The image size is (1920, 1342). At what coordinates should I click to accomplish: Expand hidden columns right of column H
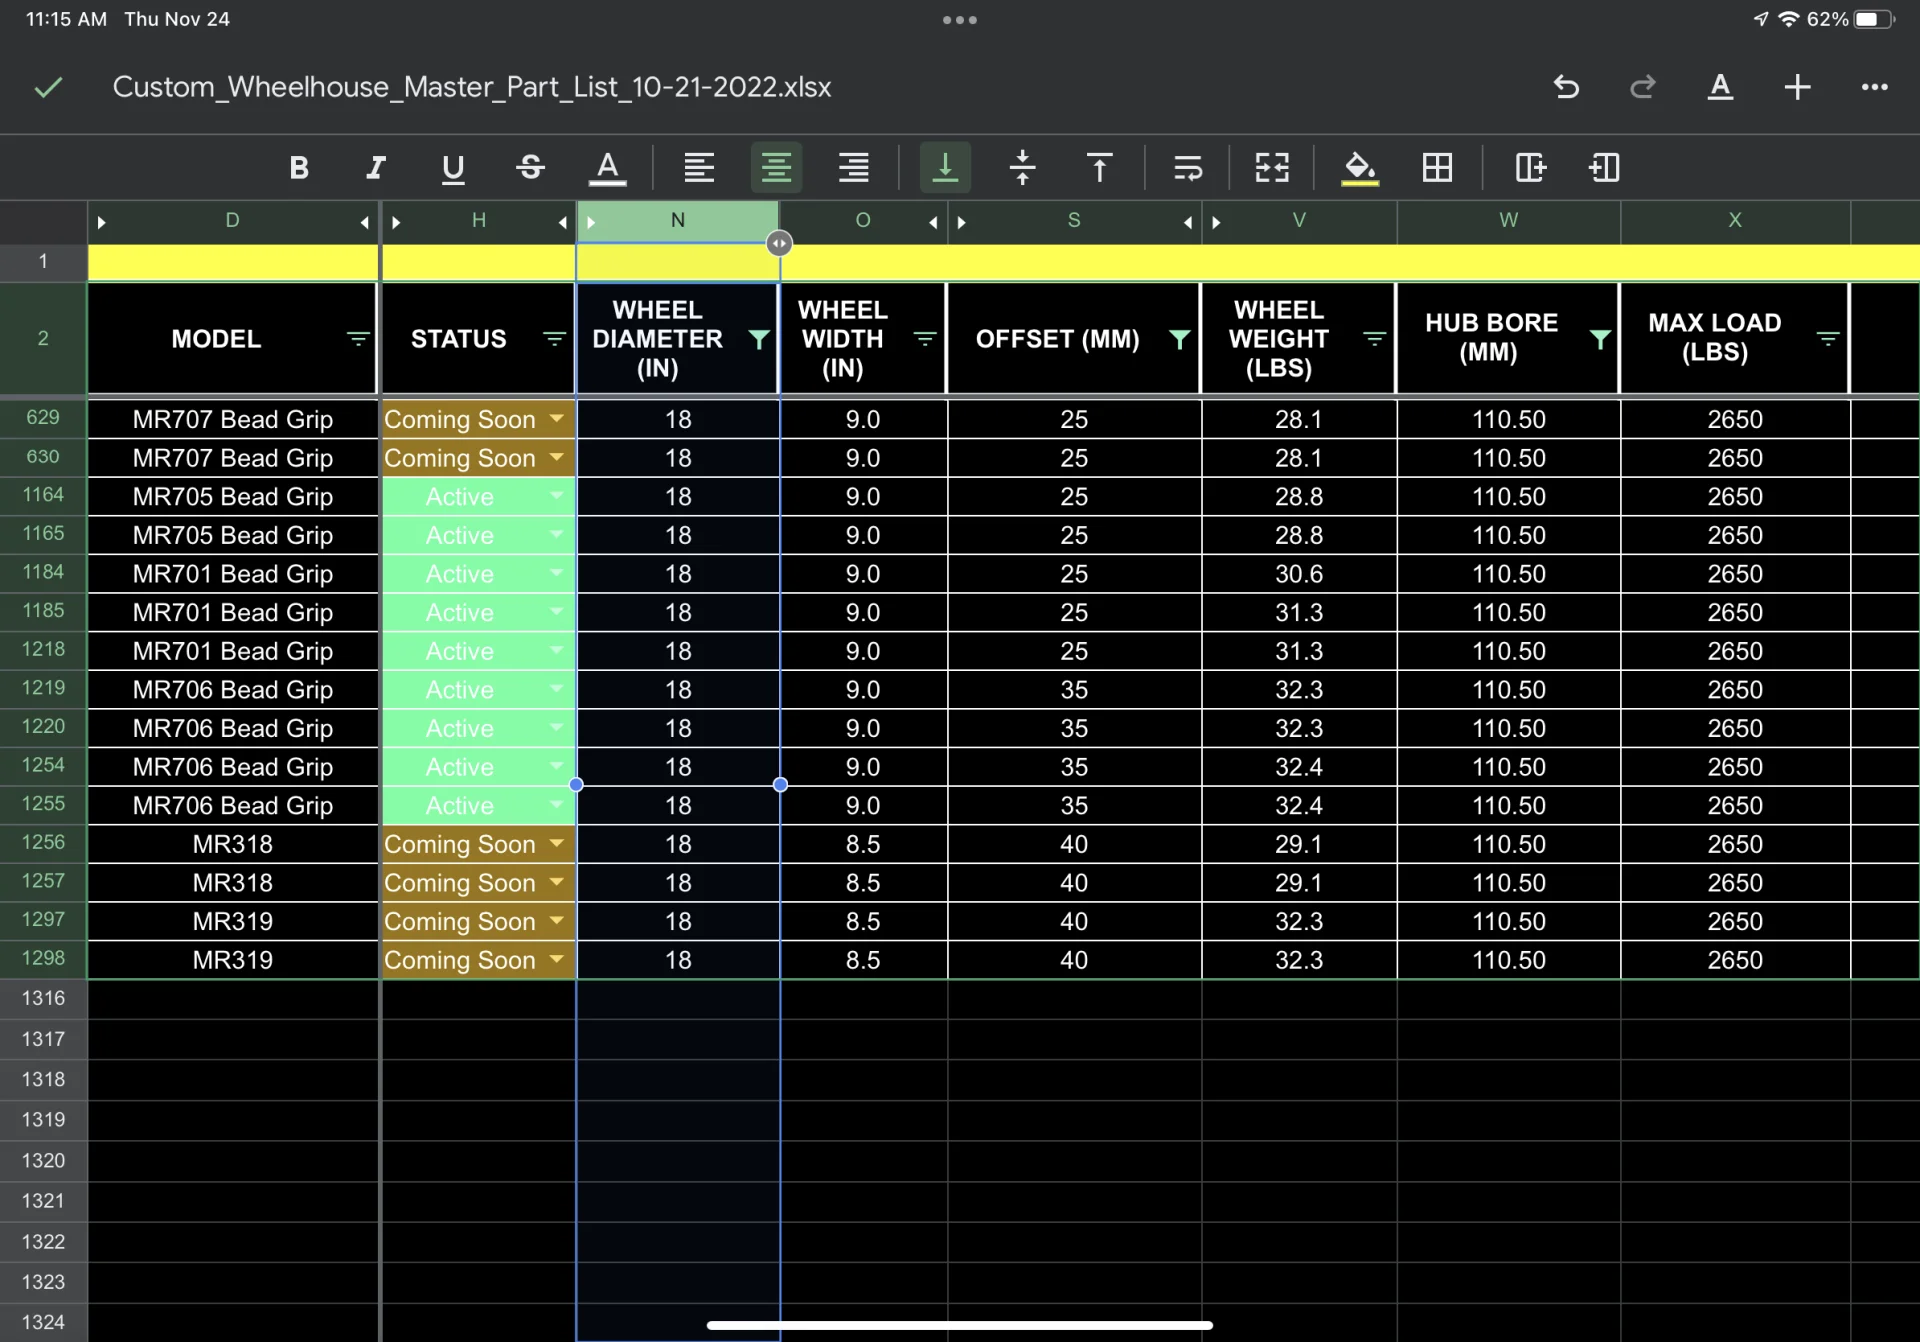coord(563,222)
